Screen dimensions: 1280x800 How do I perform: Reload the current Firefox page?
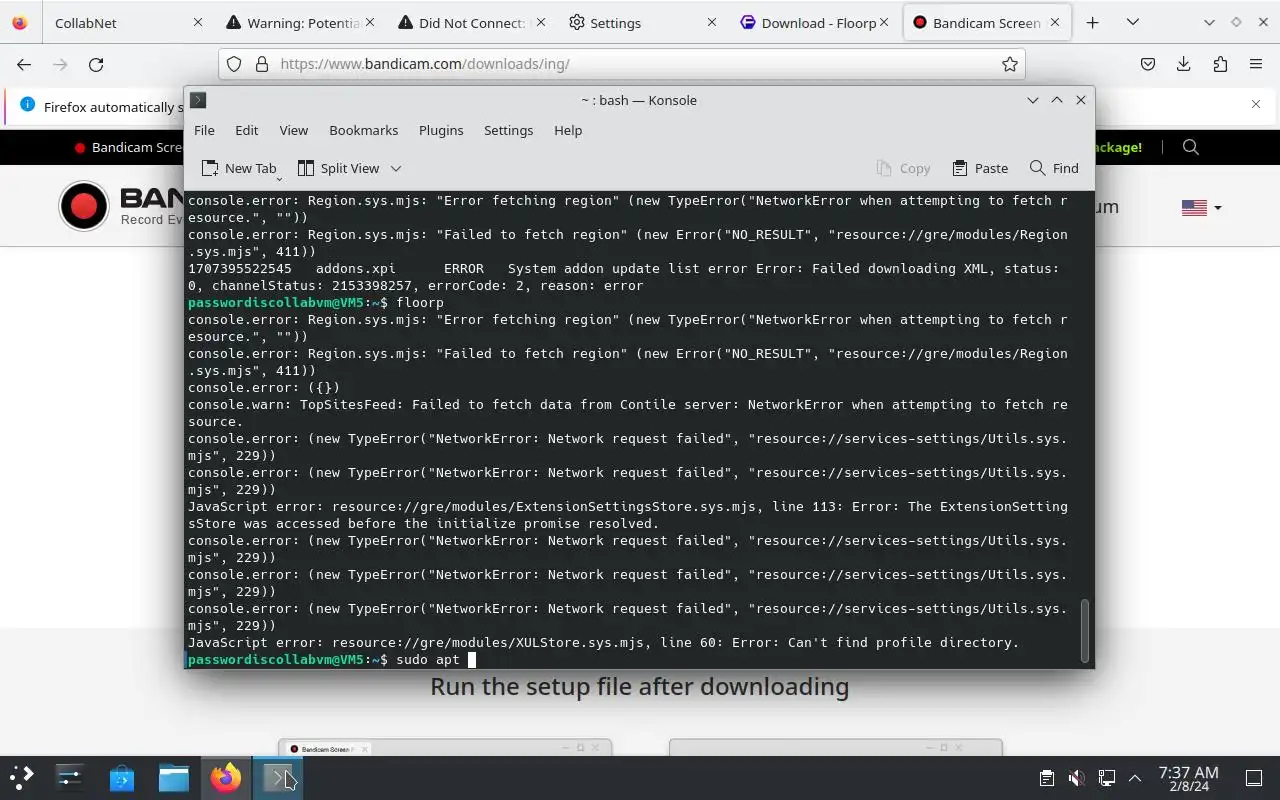click(x=96, y=64)
